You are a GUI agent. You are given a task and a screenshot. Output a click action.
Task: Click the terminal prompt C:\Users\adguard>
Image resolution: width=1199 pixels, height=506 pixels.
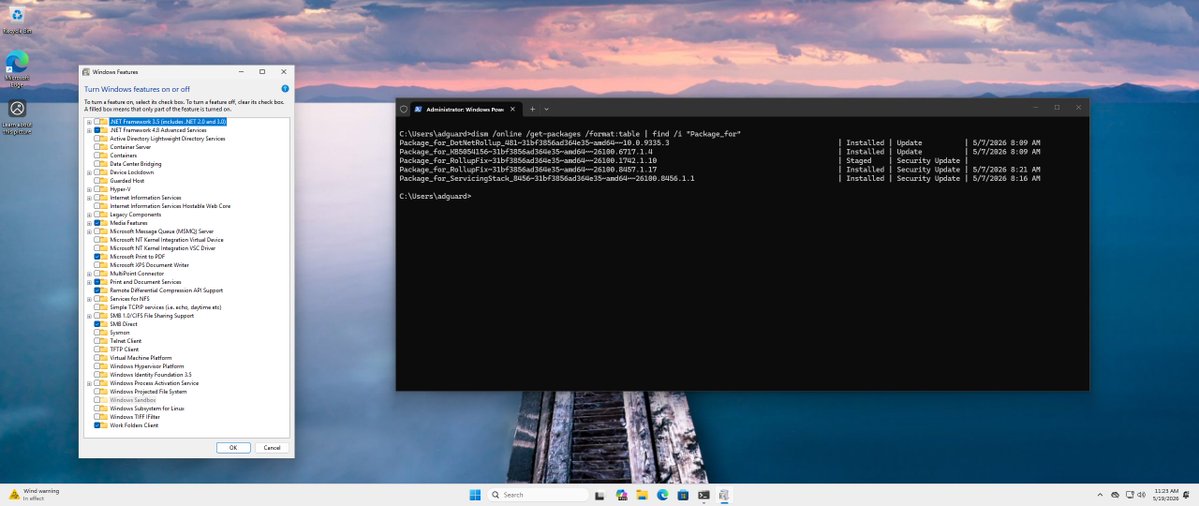click(435, 196)
